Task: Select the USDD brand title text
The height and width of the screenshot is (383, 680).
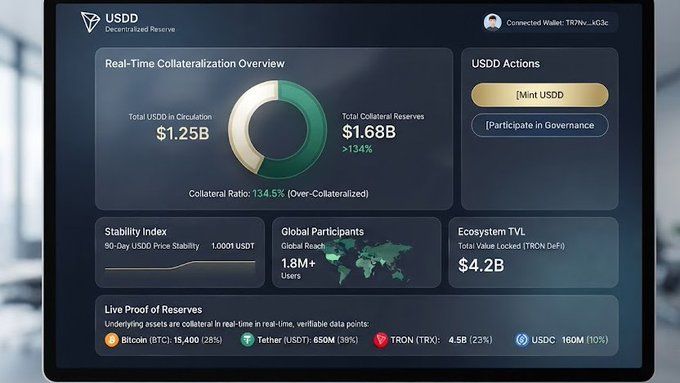Action: 121,18
